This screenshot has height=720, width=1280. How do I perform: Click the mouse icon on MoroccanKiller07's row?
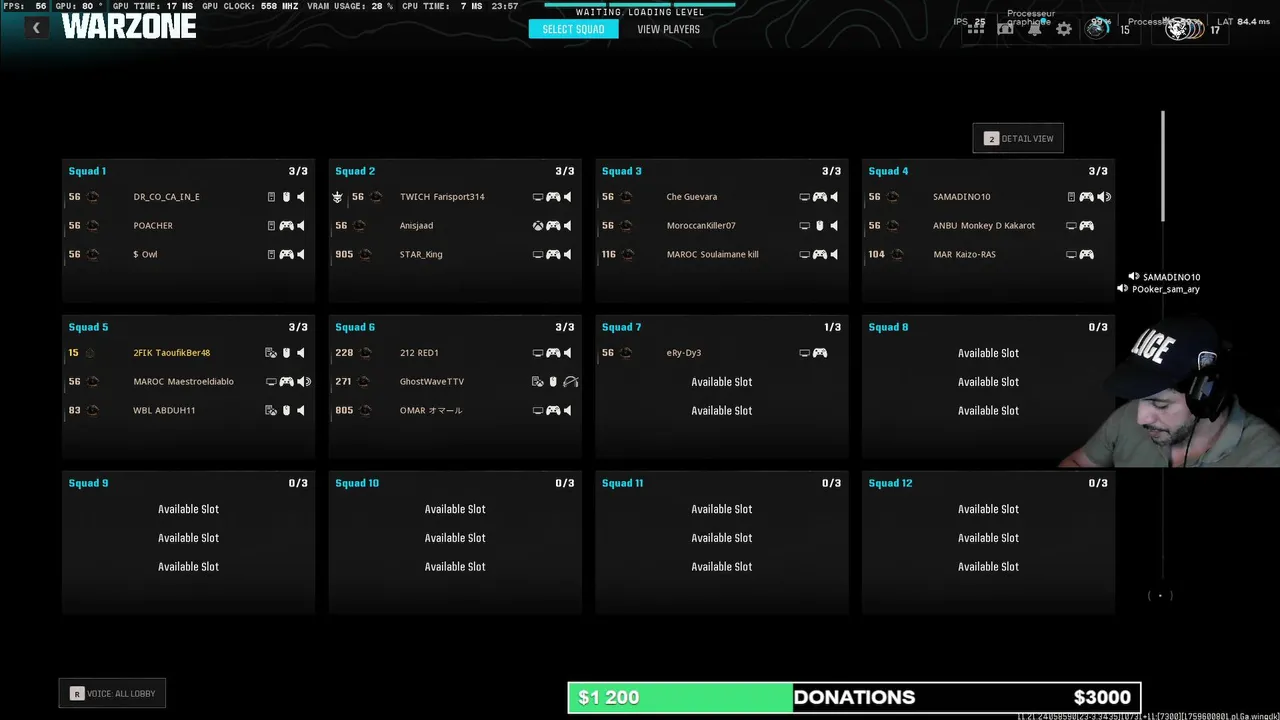click(819, 226)
